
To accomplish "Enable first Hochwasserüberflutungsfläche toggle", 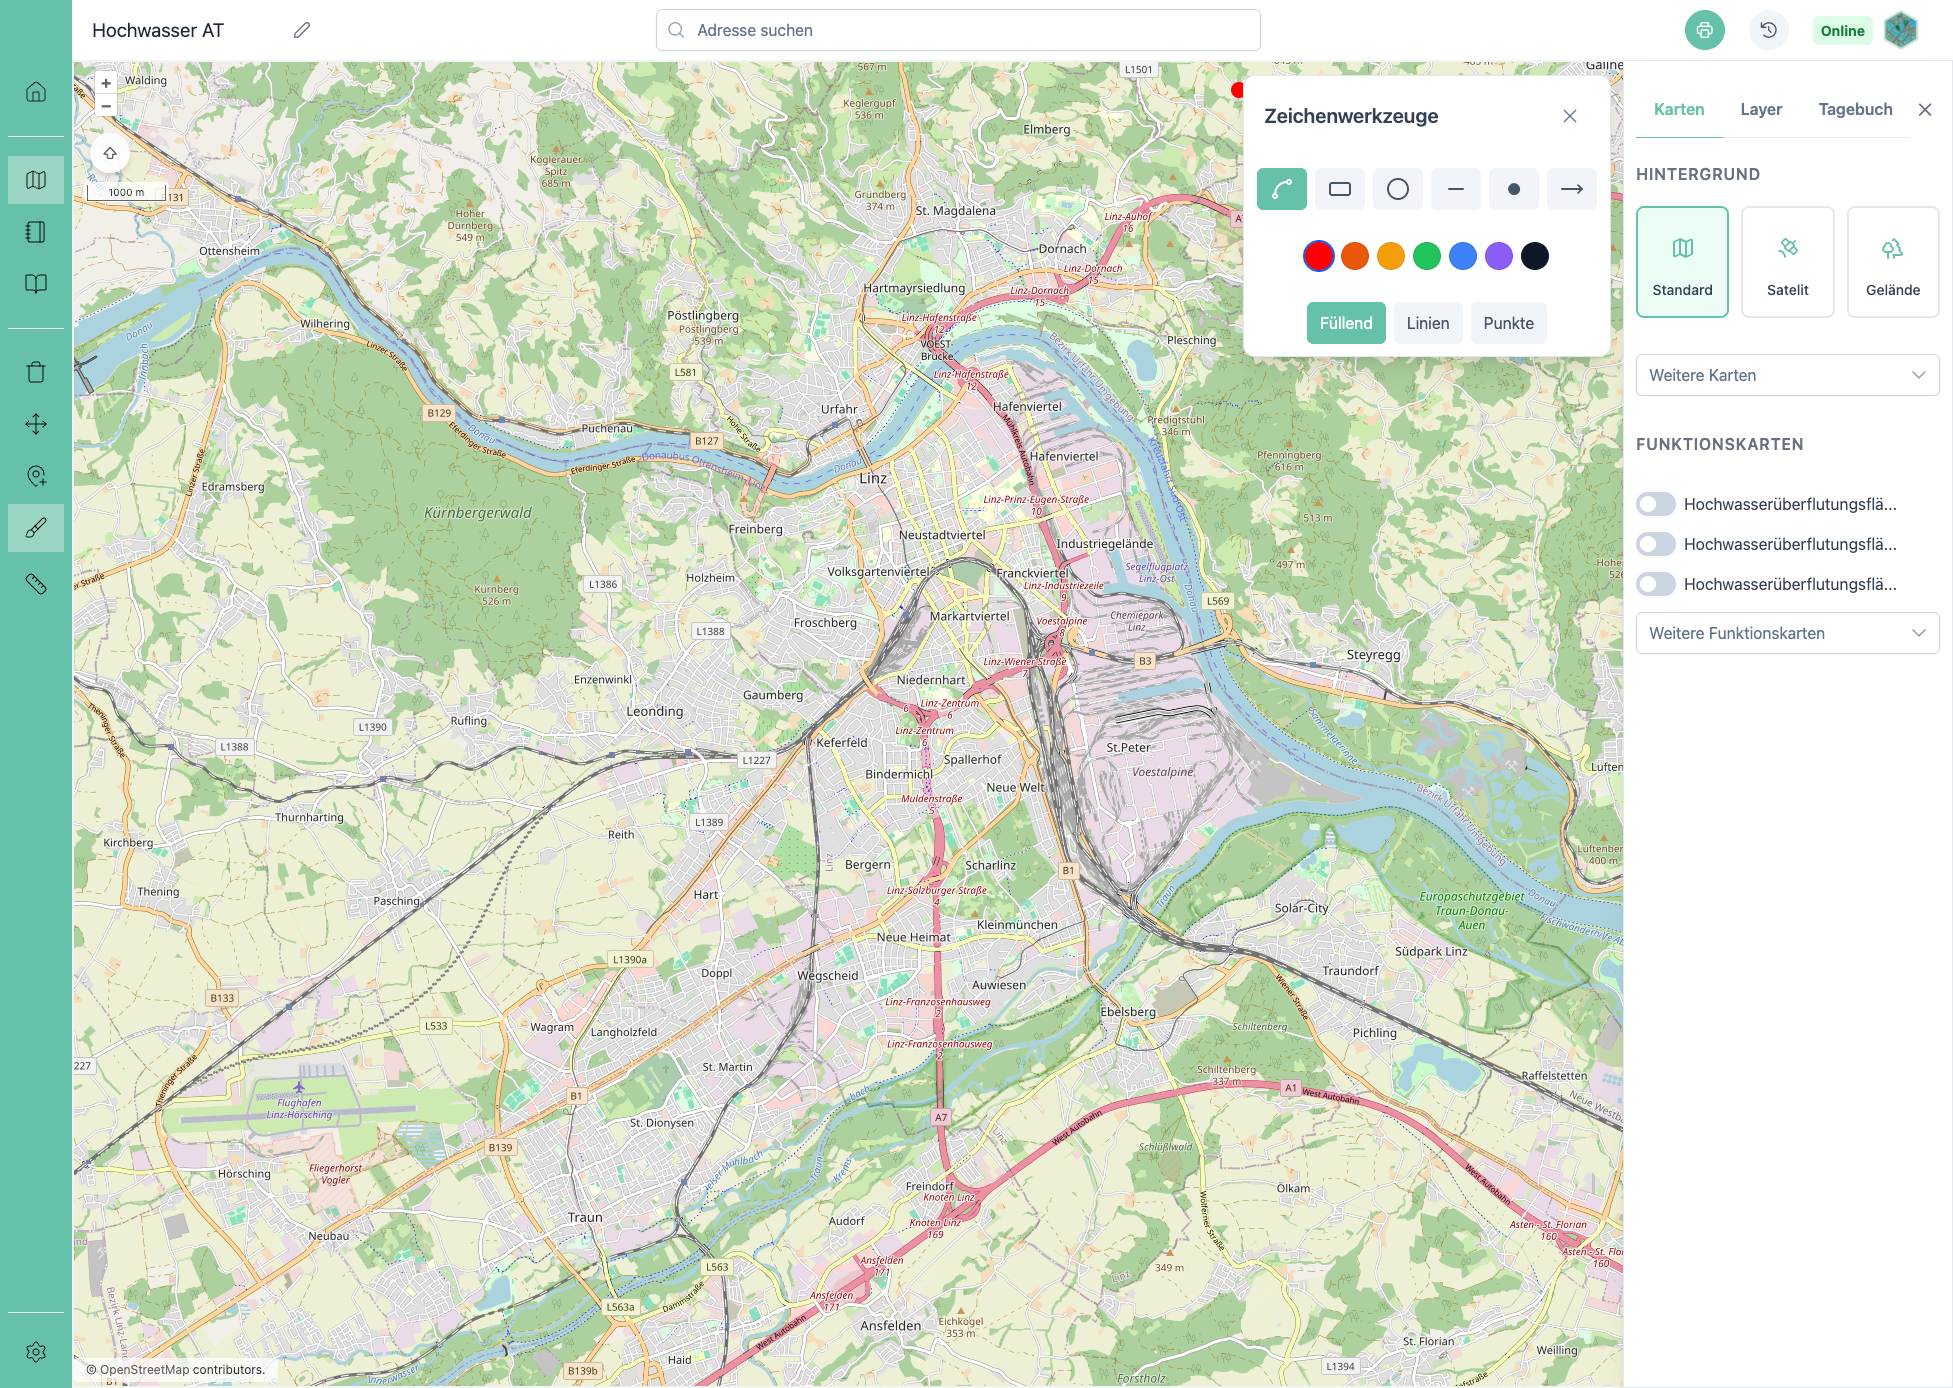I will pyautogui.click(x=1656, y=504).
